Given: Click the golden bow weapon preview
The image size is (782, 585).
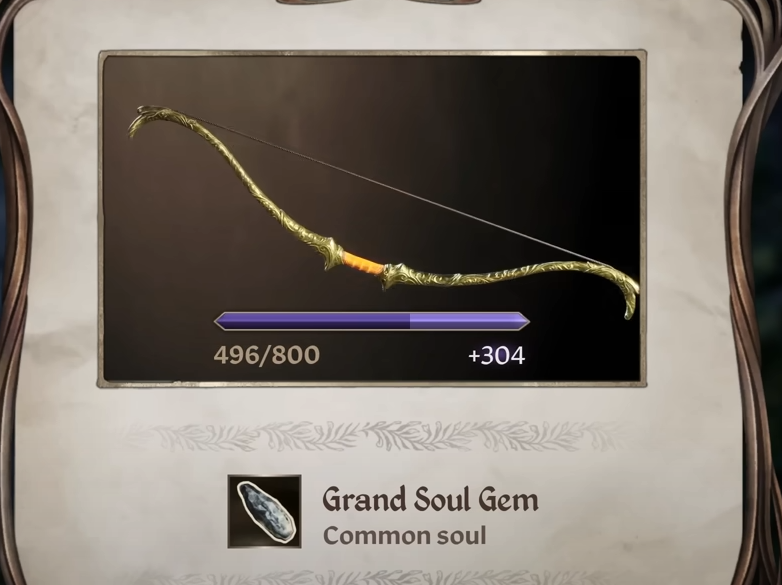Looking at the screenshot, I should click(384, 212).
